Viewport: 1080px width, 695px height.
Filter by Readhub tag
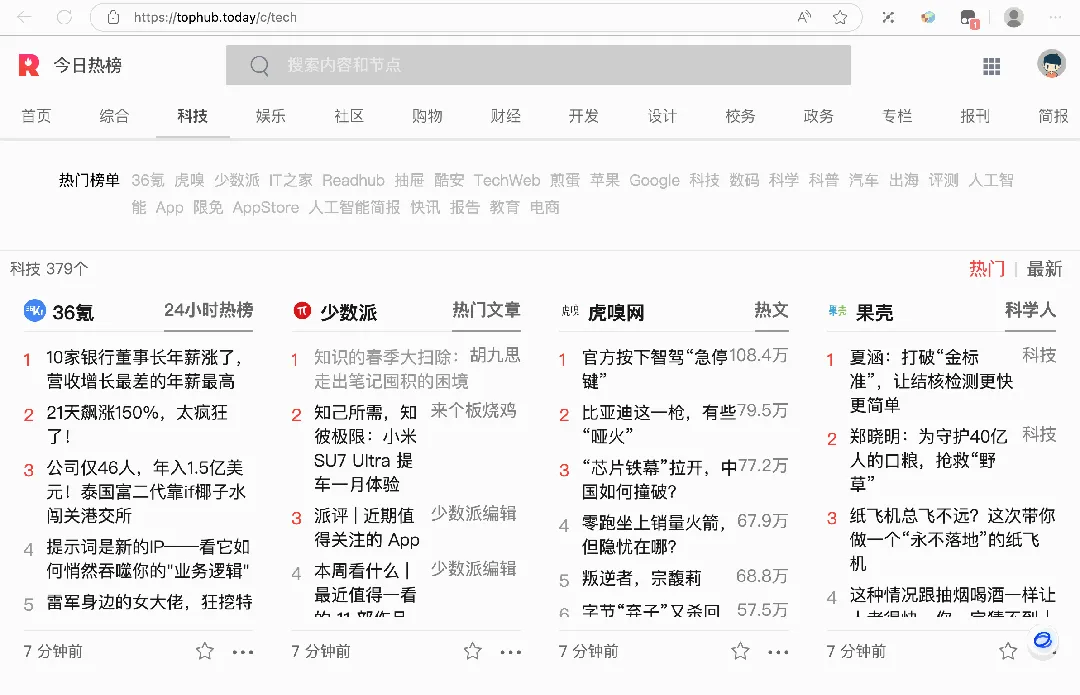pyautogui.click(x=353, y=180)
